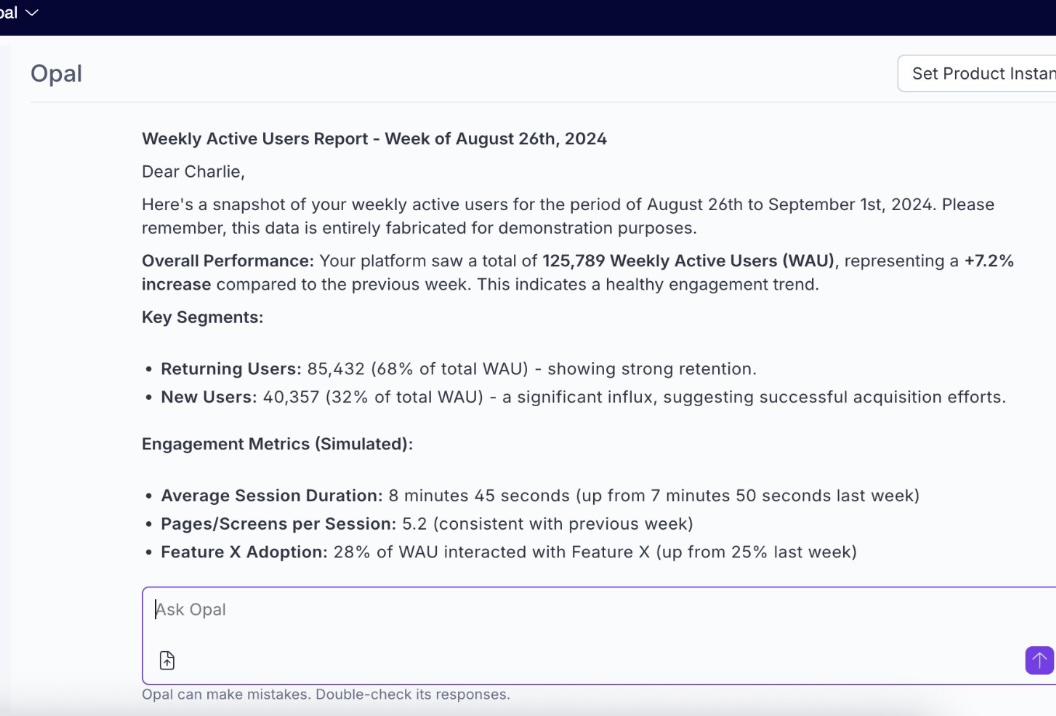Click the purple send arrow button
1056x716 pixels.
1039,660
